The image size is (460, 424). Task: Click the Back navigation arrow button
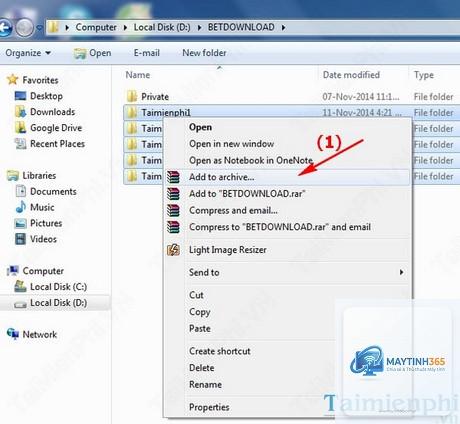(5, 28)
